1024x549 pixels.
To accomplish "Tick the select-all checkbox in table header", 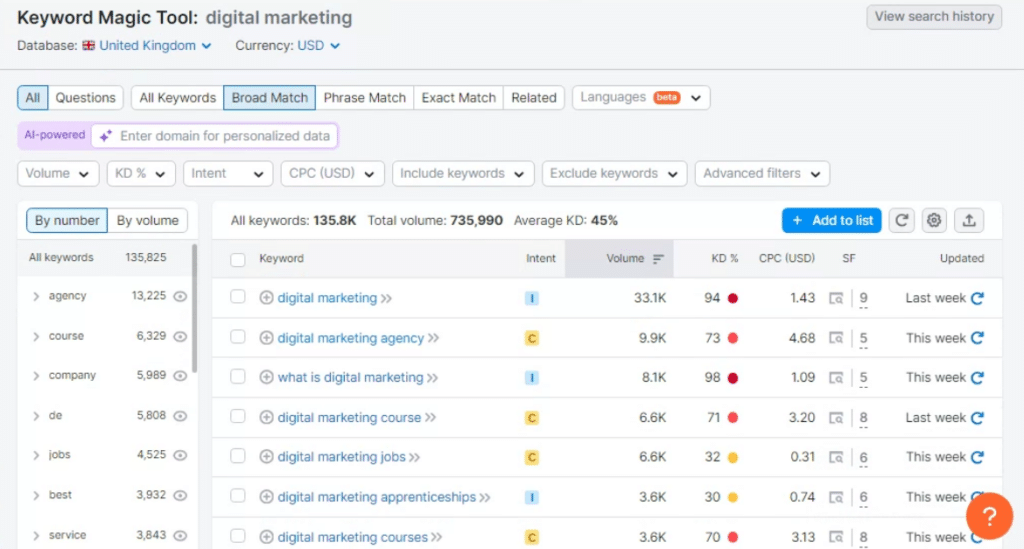I will coord(238,259).
